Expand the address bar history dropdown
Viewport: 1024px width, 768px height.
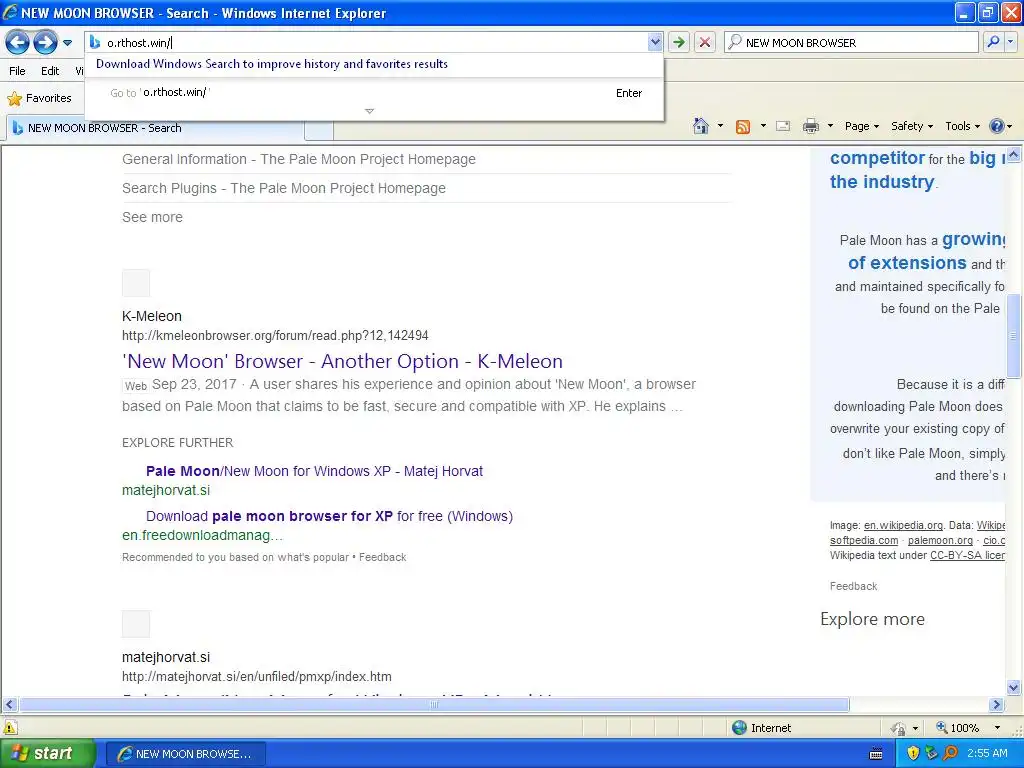click(x=655, y=42)
